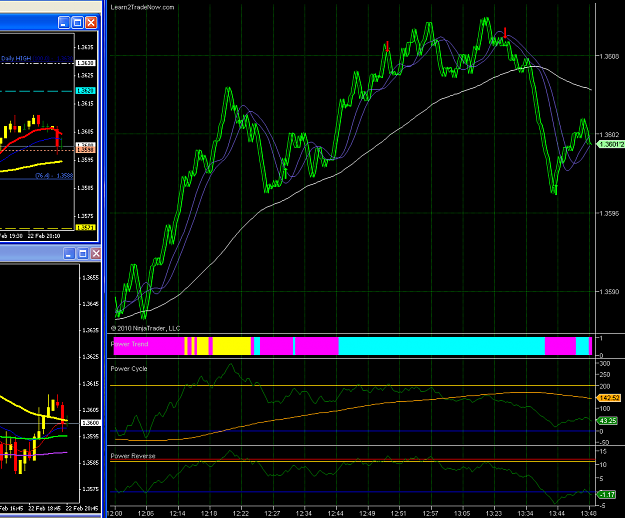The image size is (625, 518).
Task: Click the yellow 1.3571 price tag in upper-left window
Action: click(86, 228)
